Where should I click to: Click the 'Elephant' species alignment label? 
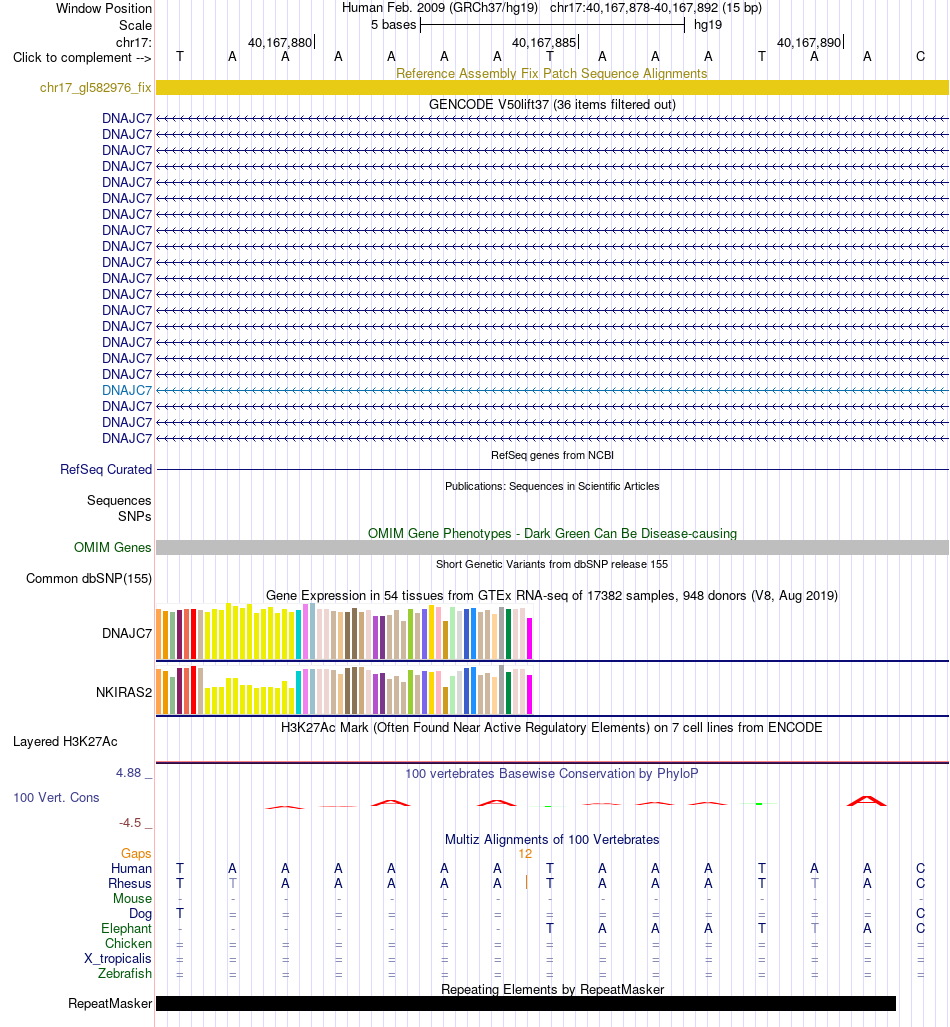(126, 929)
